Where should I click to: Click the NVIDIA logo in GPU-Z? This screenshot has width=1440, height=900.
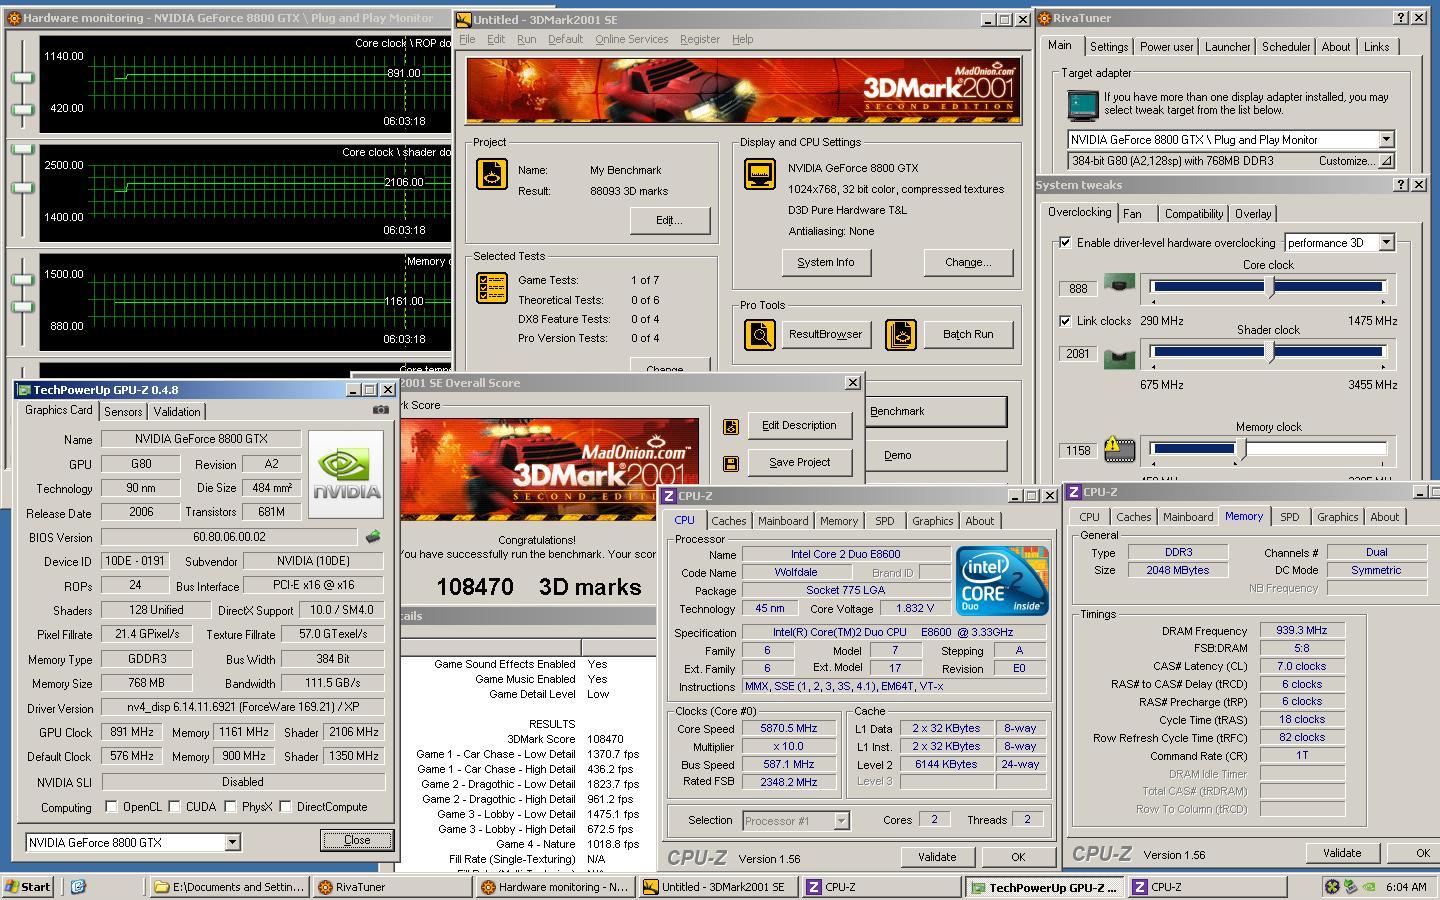point(346,474)
